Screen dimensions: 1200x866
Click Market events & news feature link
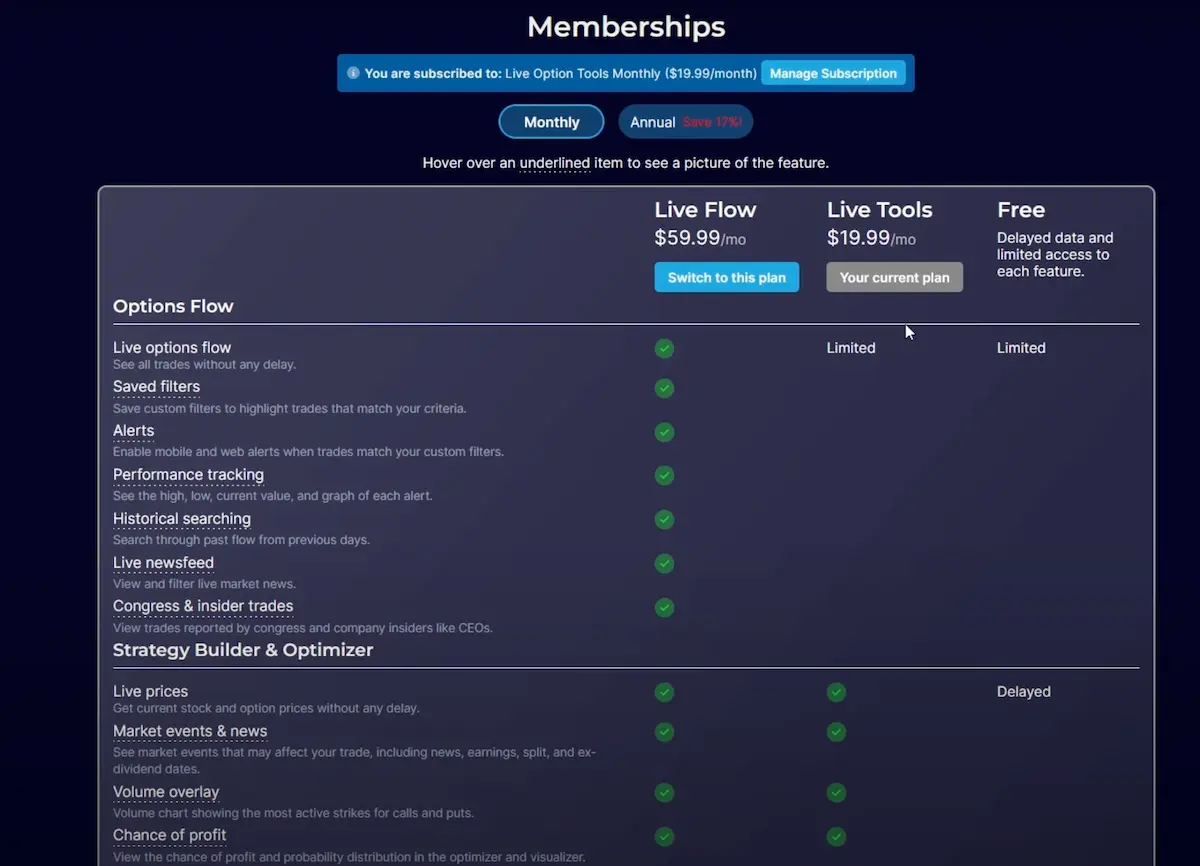[190, 731]
